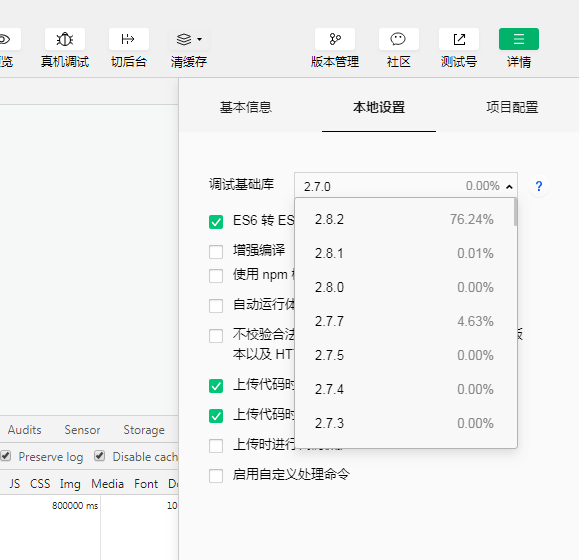Uncheck the second 上传代码时 checkbox
Image resolution: width=579 pixels, height=560 pixels.
tap(216, 416)
